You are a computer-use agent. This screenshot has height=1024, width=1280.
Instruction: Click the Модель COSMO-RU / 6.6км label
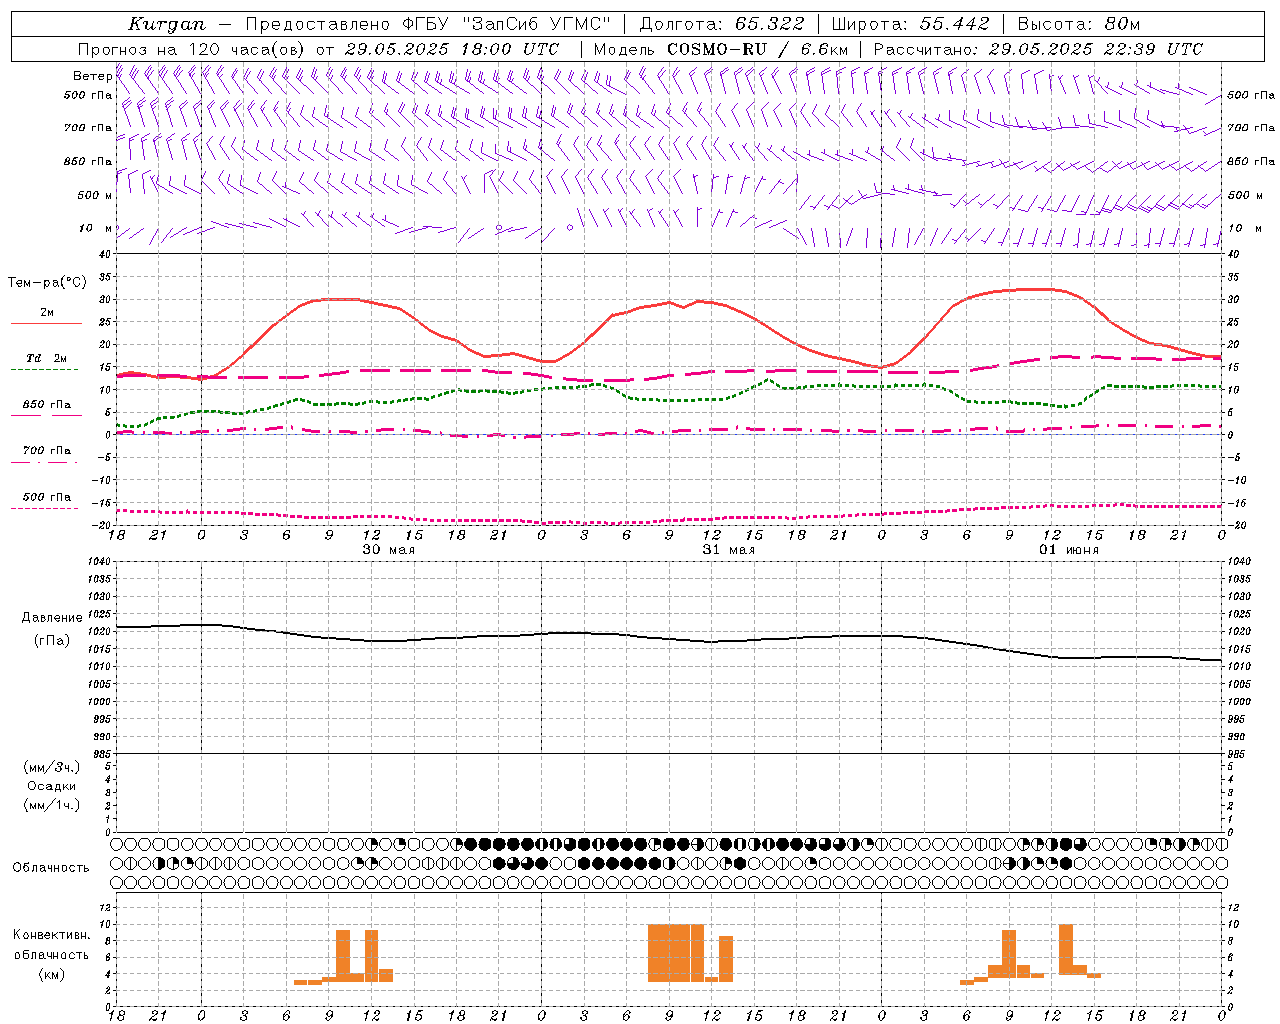point(721,49)
